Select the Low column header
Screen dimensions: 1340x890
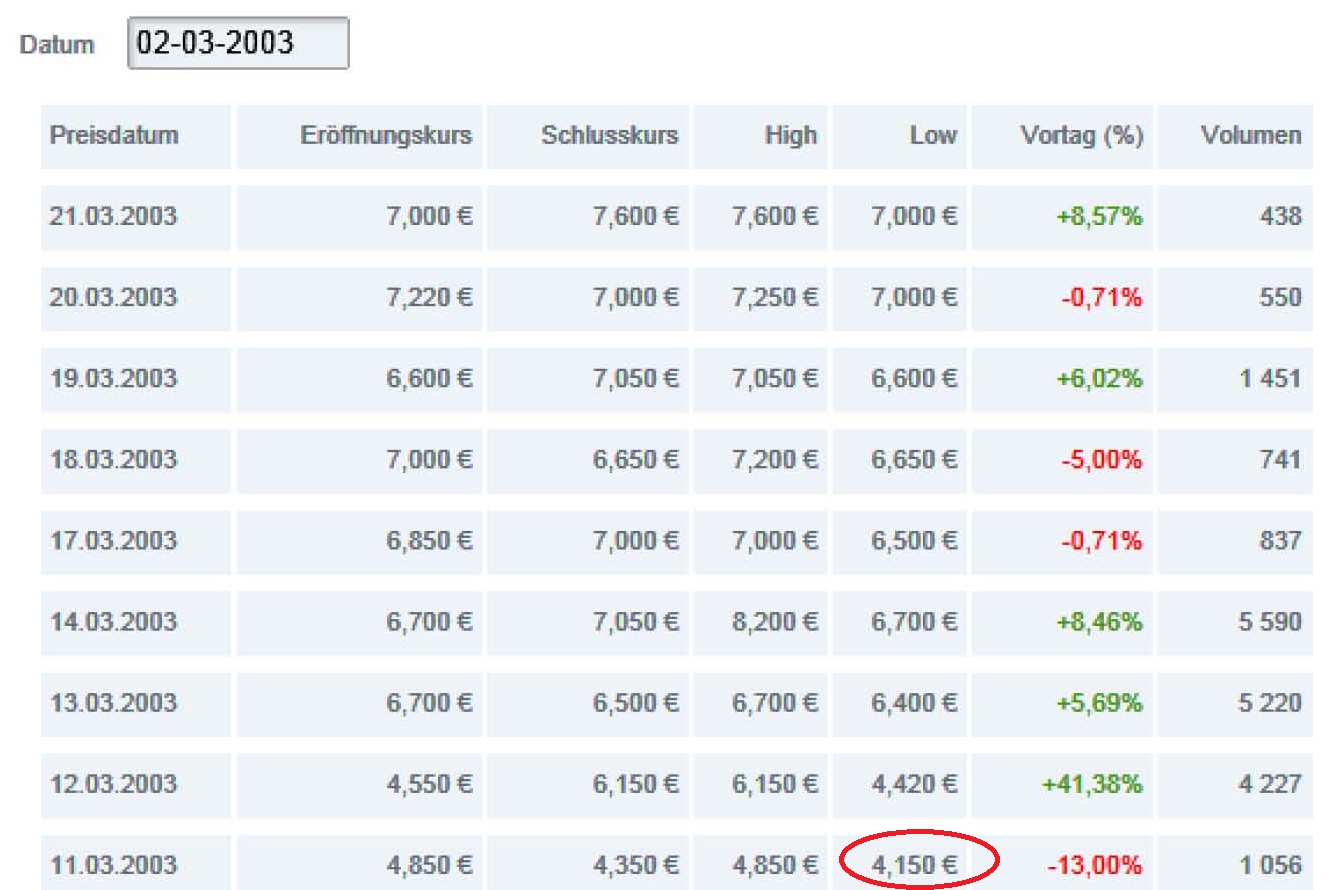[x=932, y=136]
